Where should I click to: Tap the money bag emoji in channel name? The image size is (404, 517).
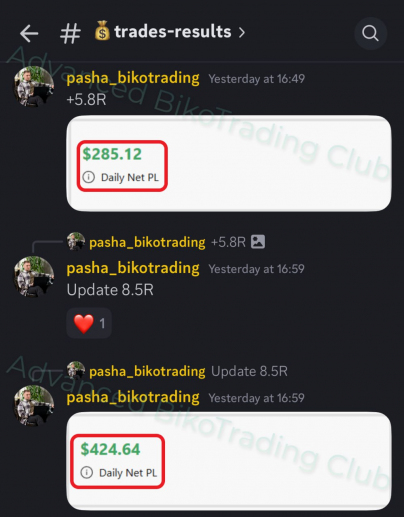[102, 31]
